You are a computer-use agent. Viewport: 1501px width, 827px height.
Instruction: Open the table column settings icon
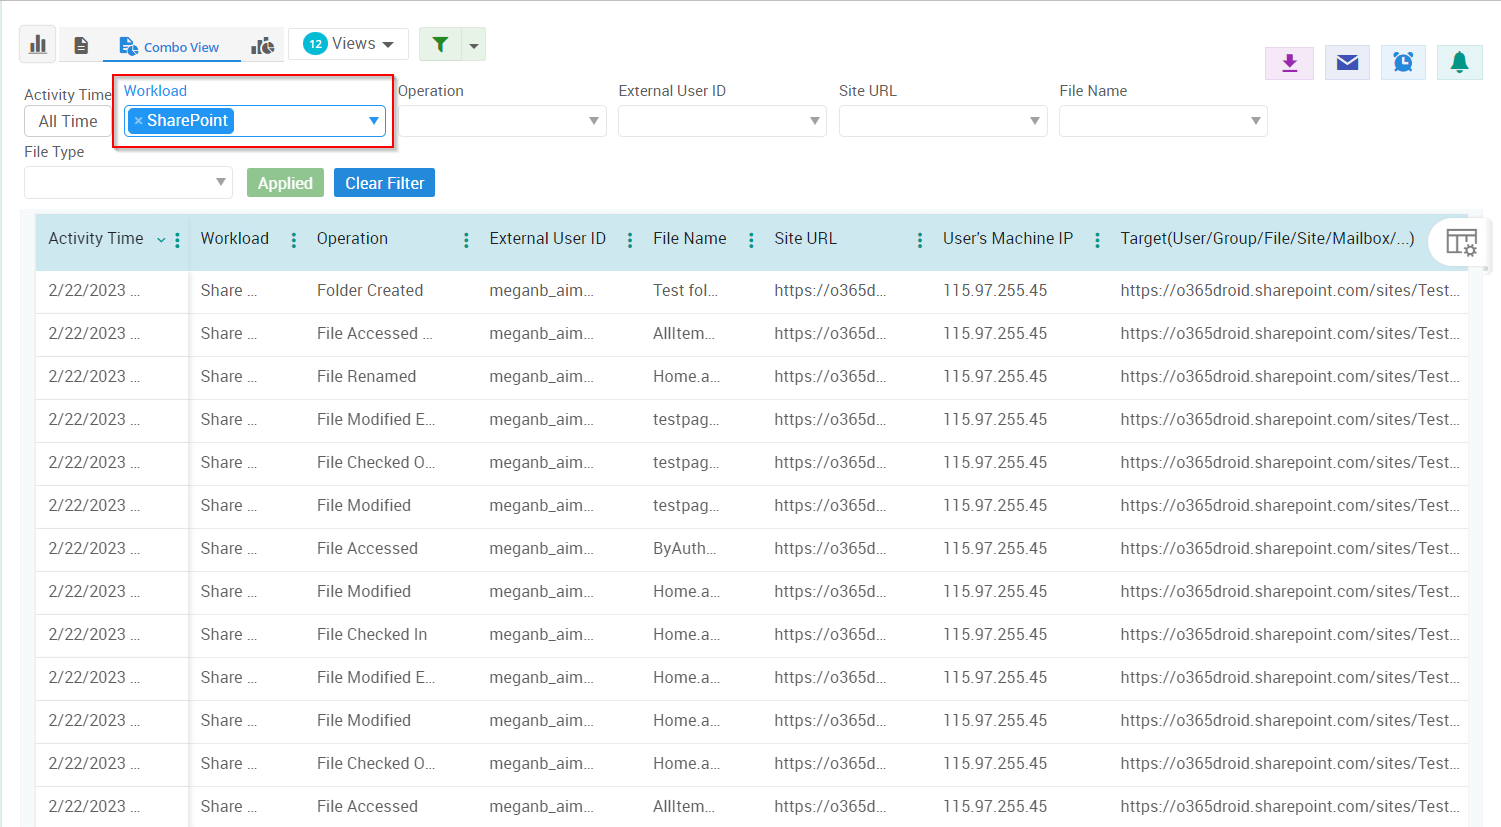pyautogui.click(x=1461, y=242)
